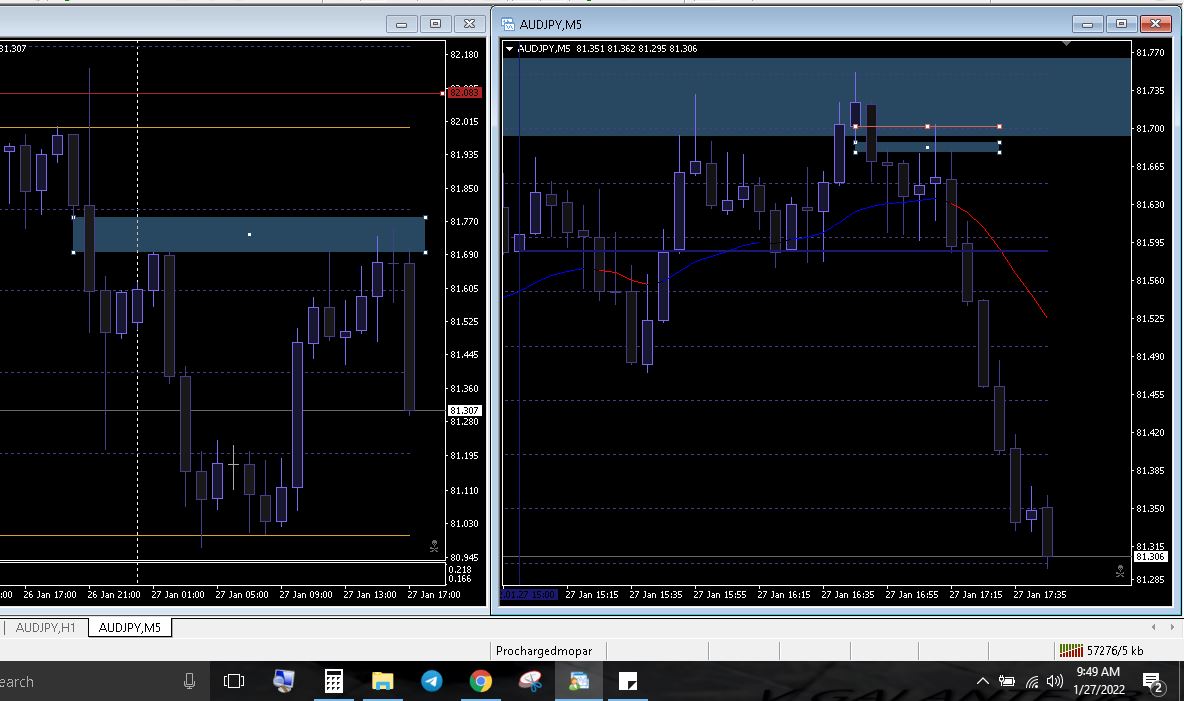Click the Task View button
1184x701 pixels.
[234, 681]
